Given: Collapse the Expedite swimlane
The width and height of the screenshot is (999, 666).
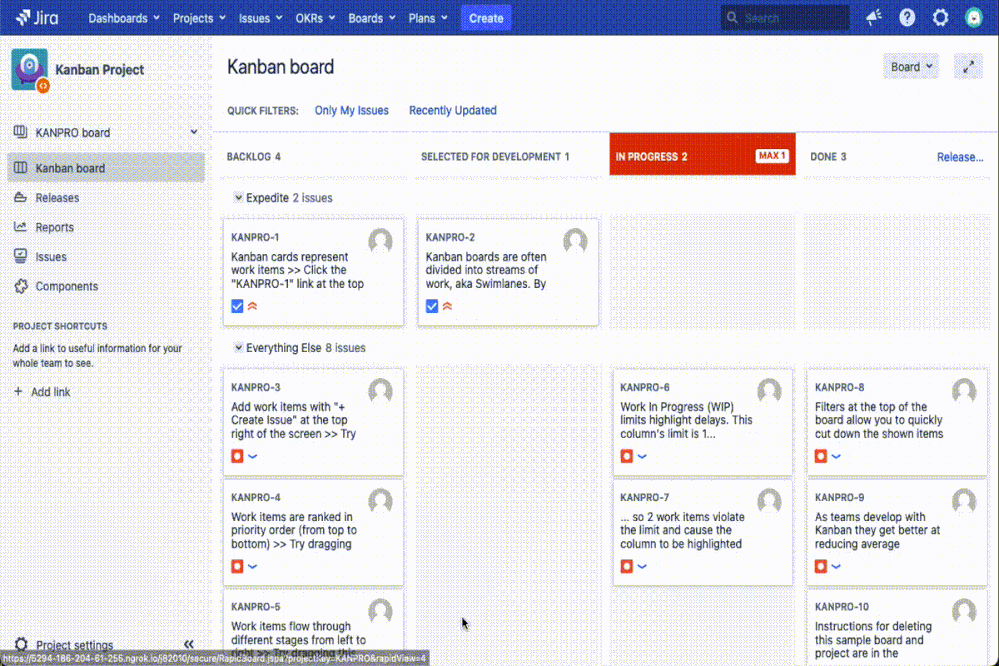Looking at the screenshot, I should pos(237,197).
